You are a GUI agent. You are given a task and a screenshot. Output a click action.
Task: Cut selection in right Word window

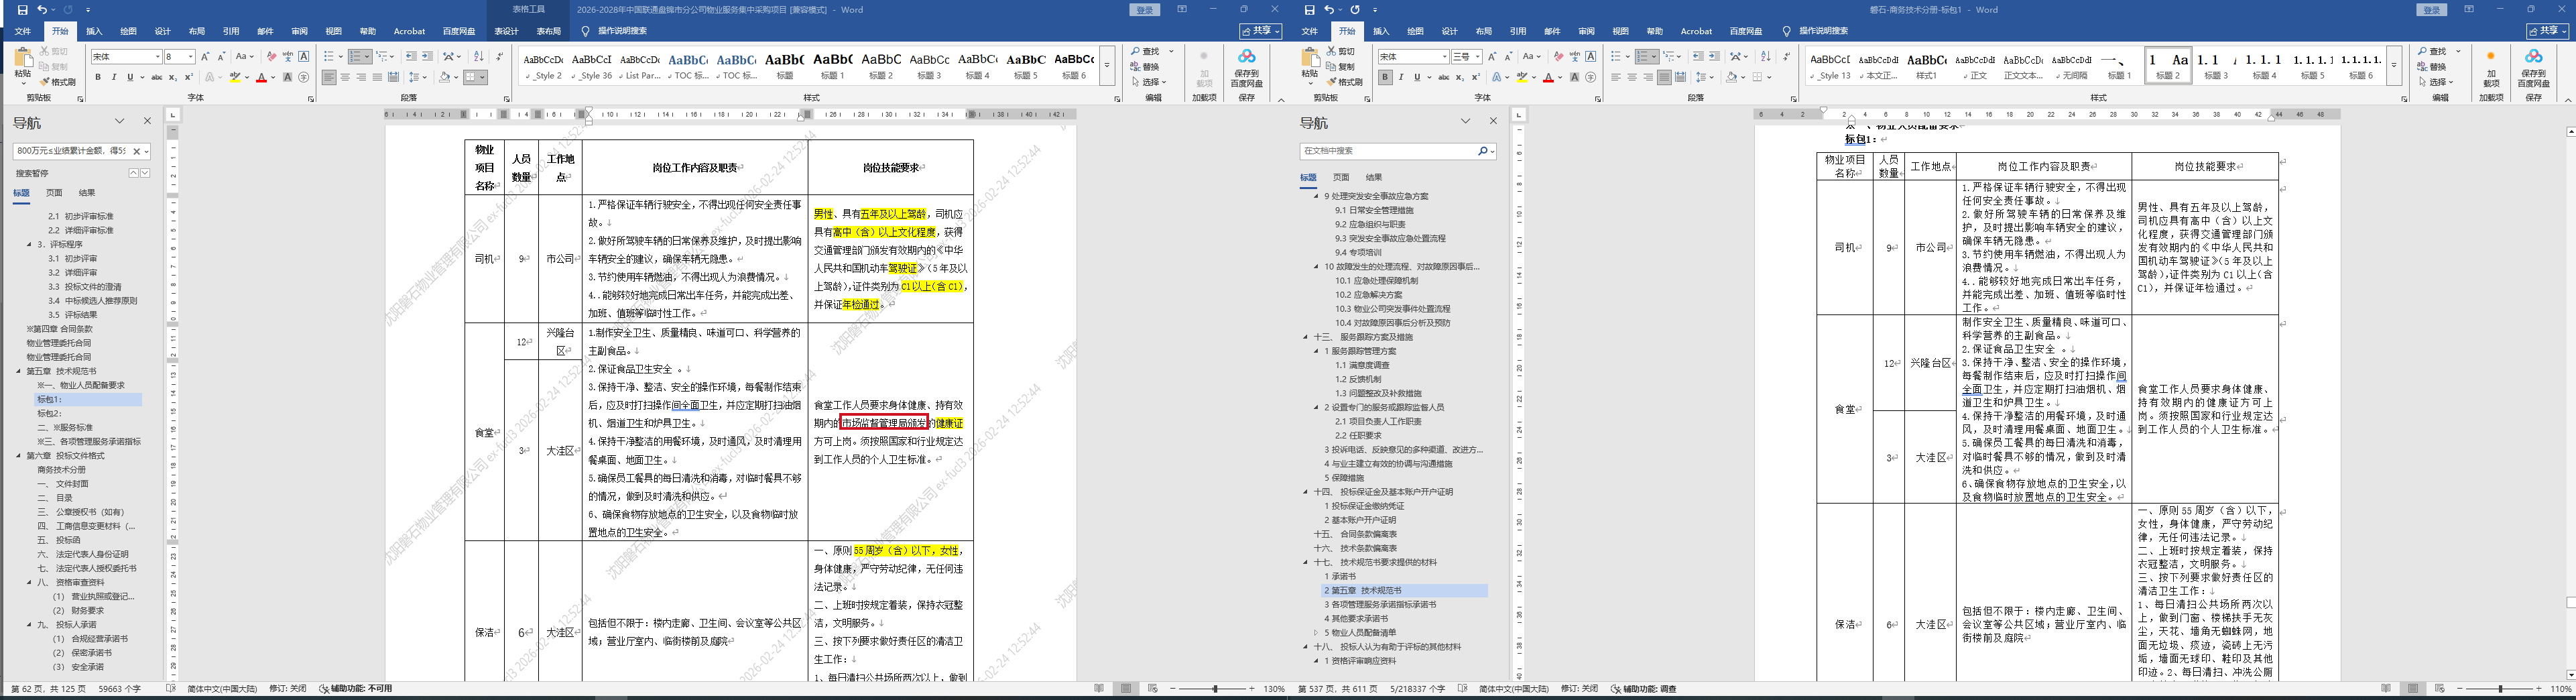click(x=1341, y=52)
